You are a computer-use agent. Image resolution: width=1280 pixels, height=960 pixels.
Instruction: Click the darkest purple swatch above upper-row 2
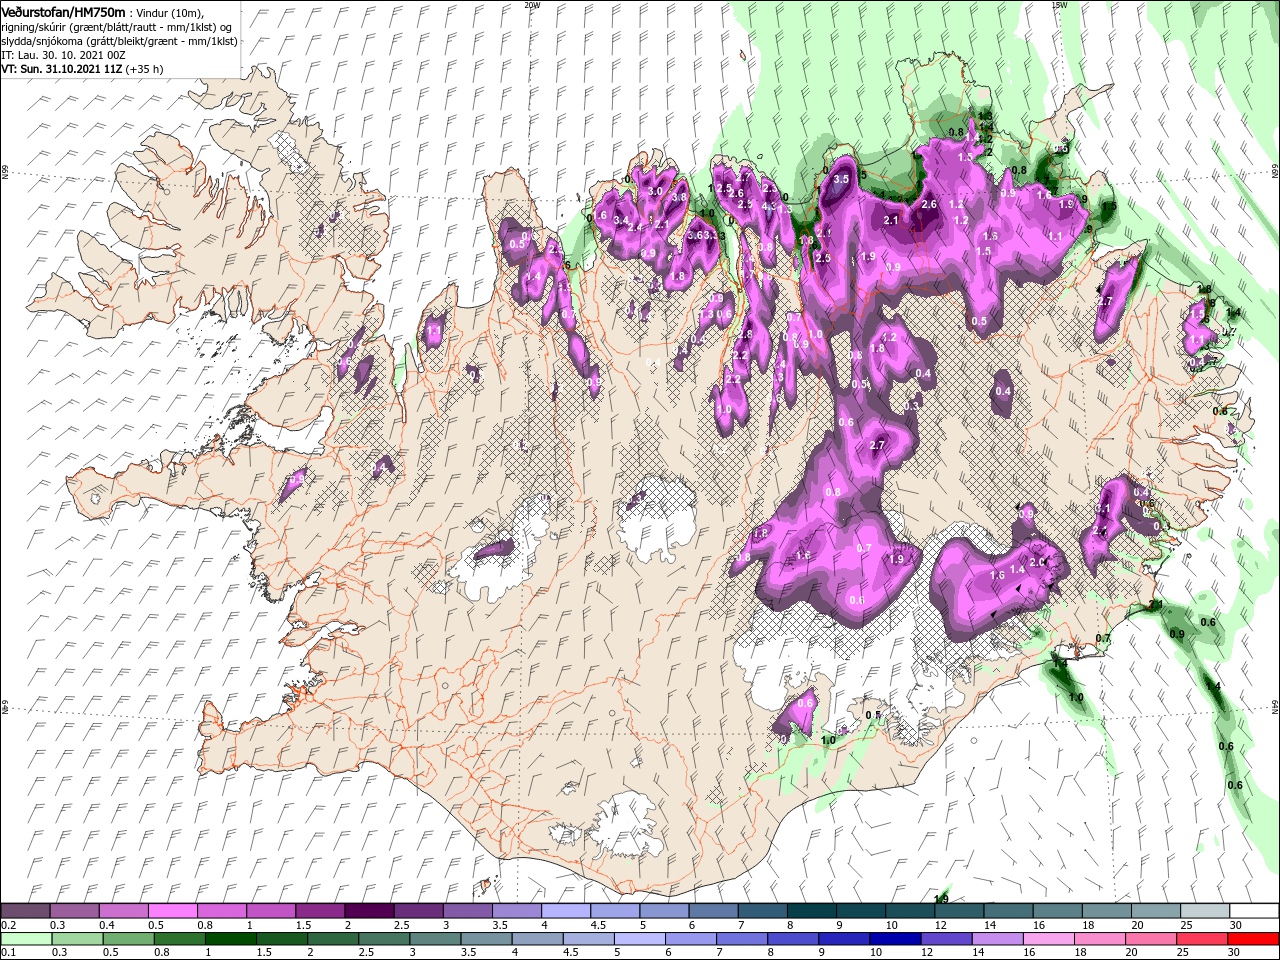(369, 911)
